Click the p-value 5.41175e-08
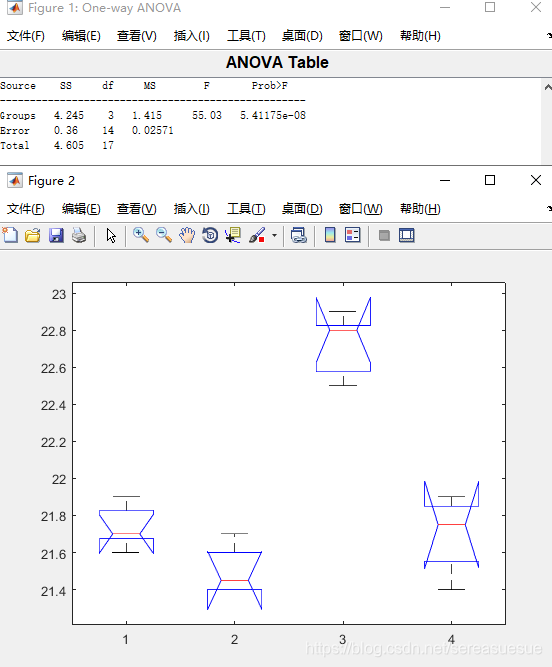552x667 pixels. click(273, 115)
